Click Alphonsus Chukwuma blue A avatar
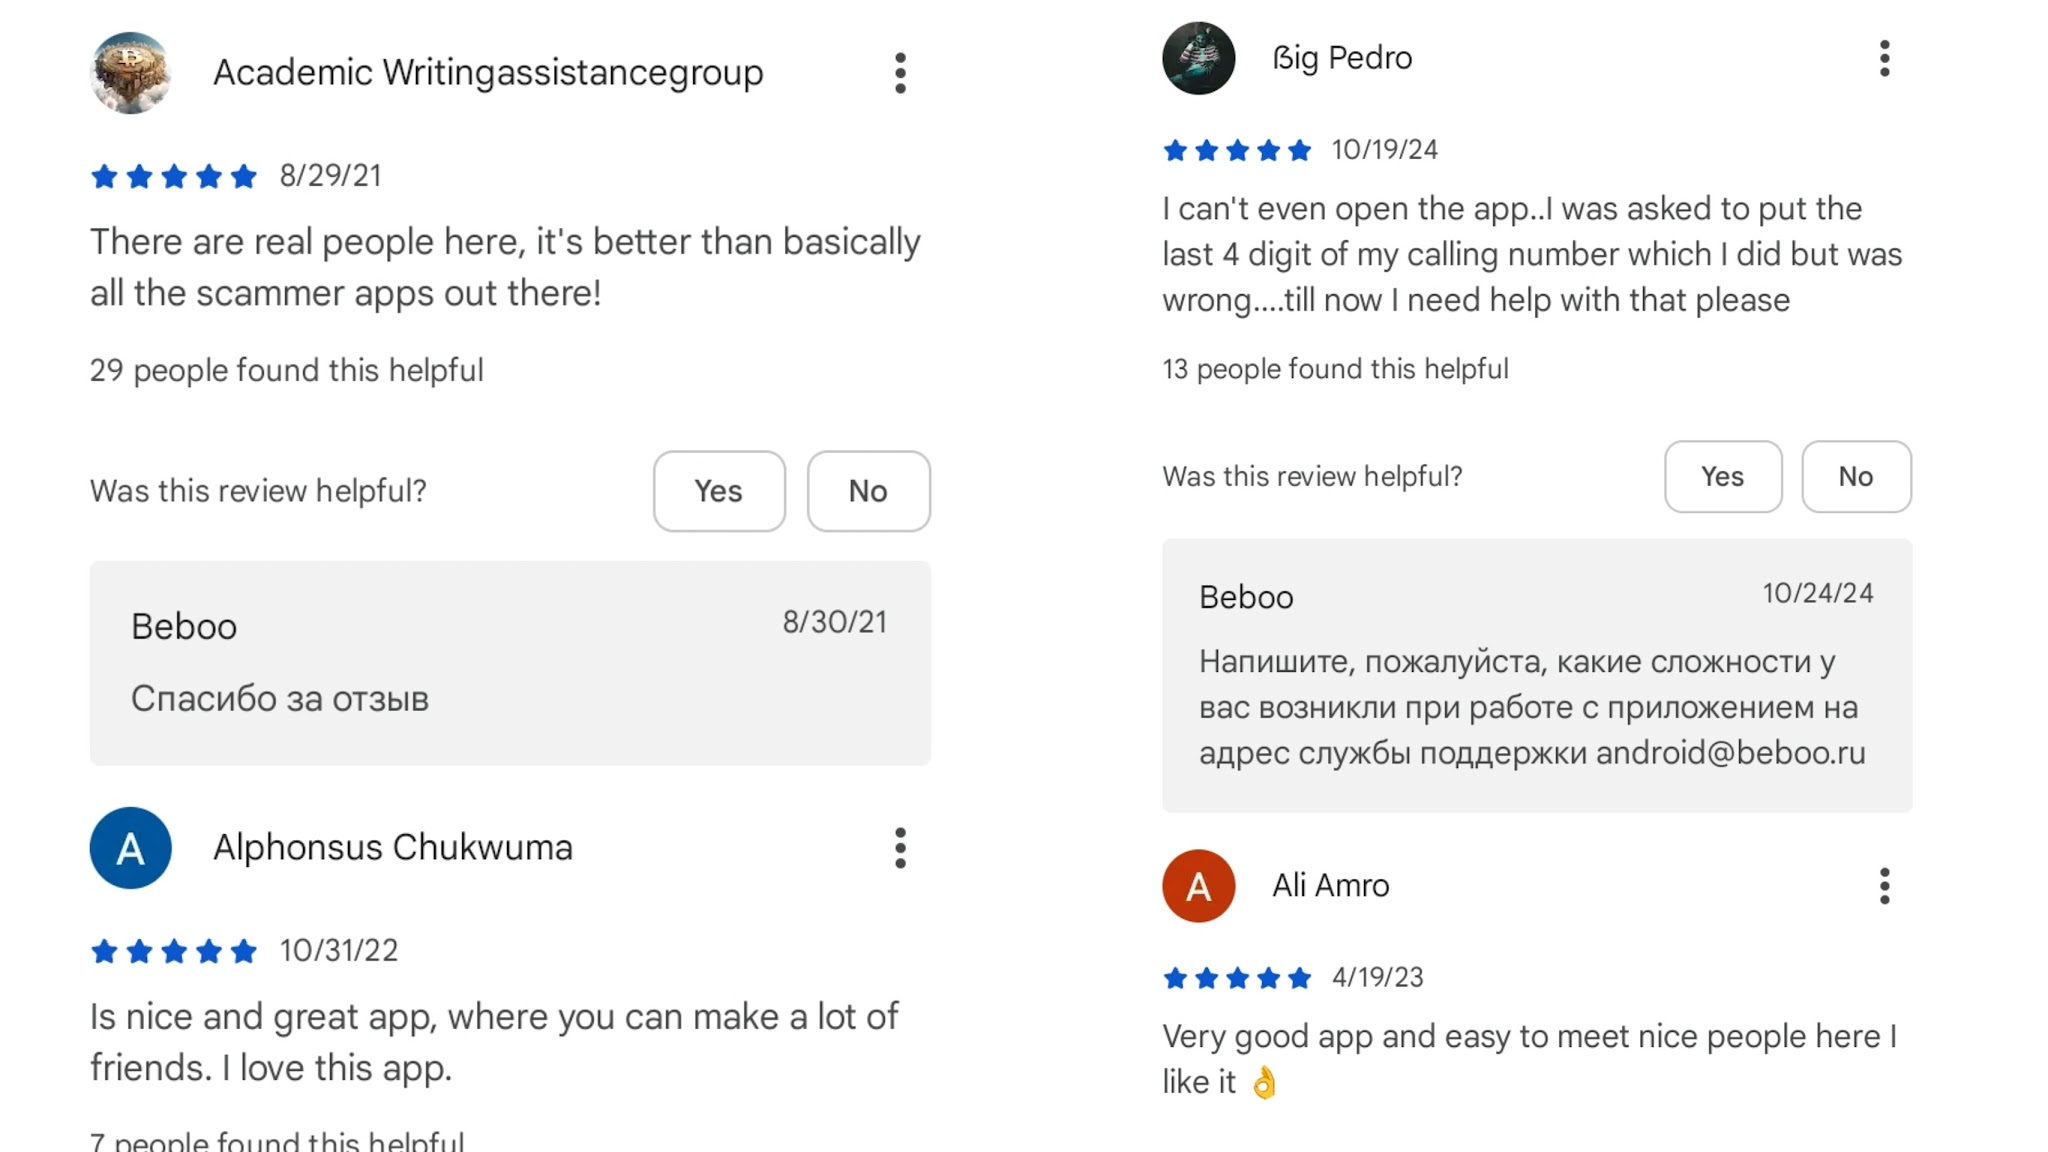This screenshot has height=1152, width=2048. pos(130,848)
